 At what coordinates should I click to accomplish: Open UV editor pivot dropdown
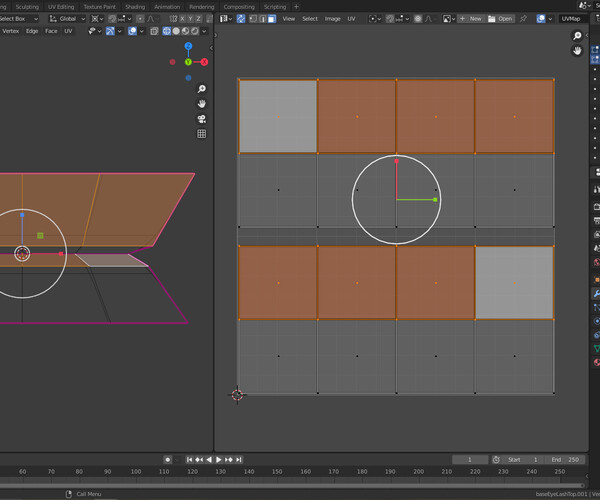coord(375,19)
